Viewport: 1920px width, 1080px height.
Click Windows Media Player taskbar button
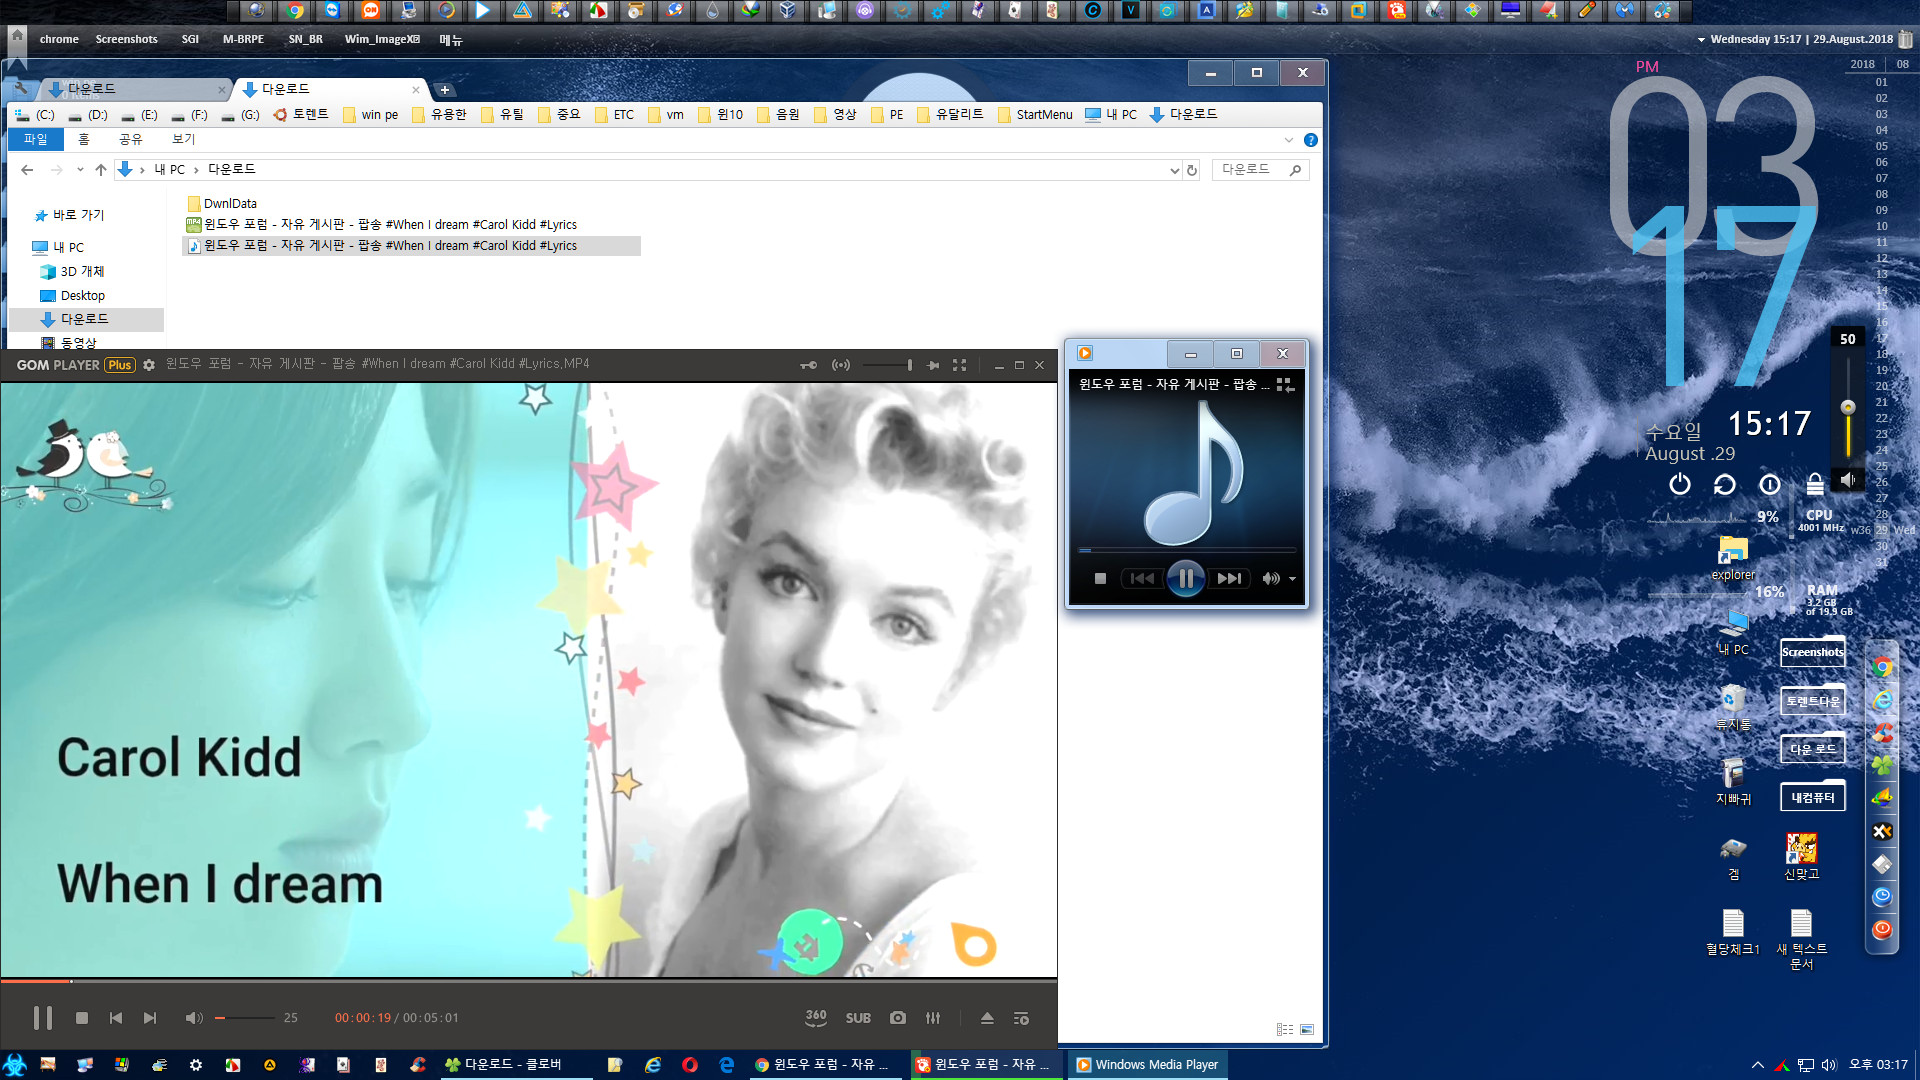coord(1148,1065)
